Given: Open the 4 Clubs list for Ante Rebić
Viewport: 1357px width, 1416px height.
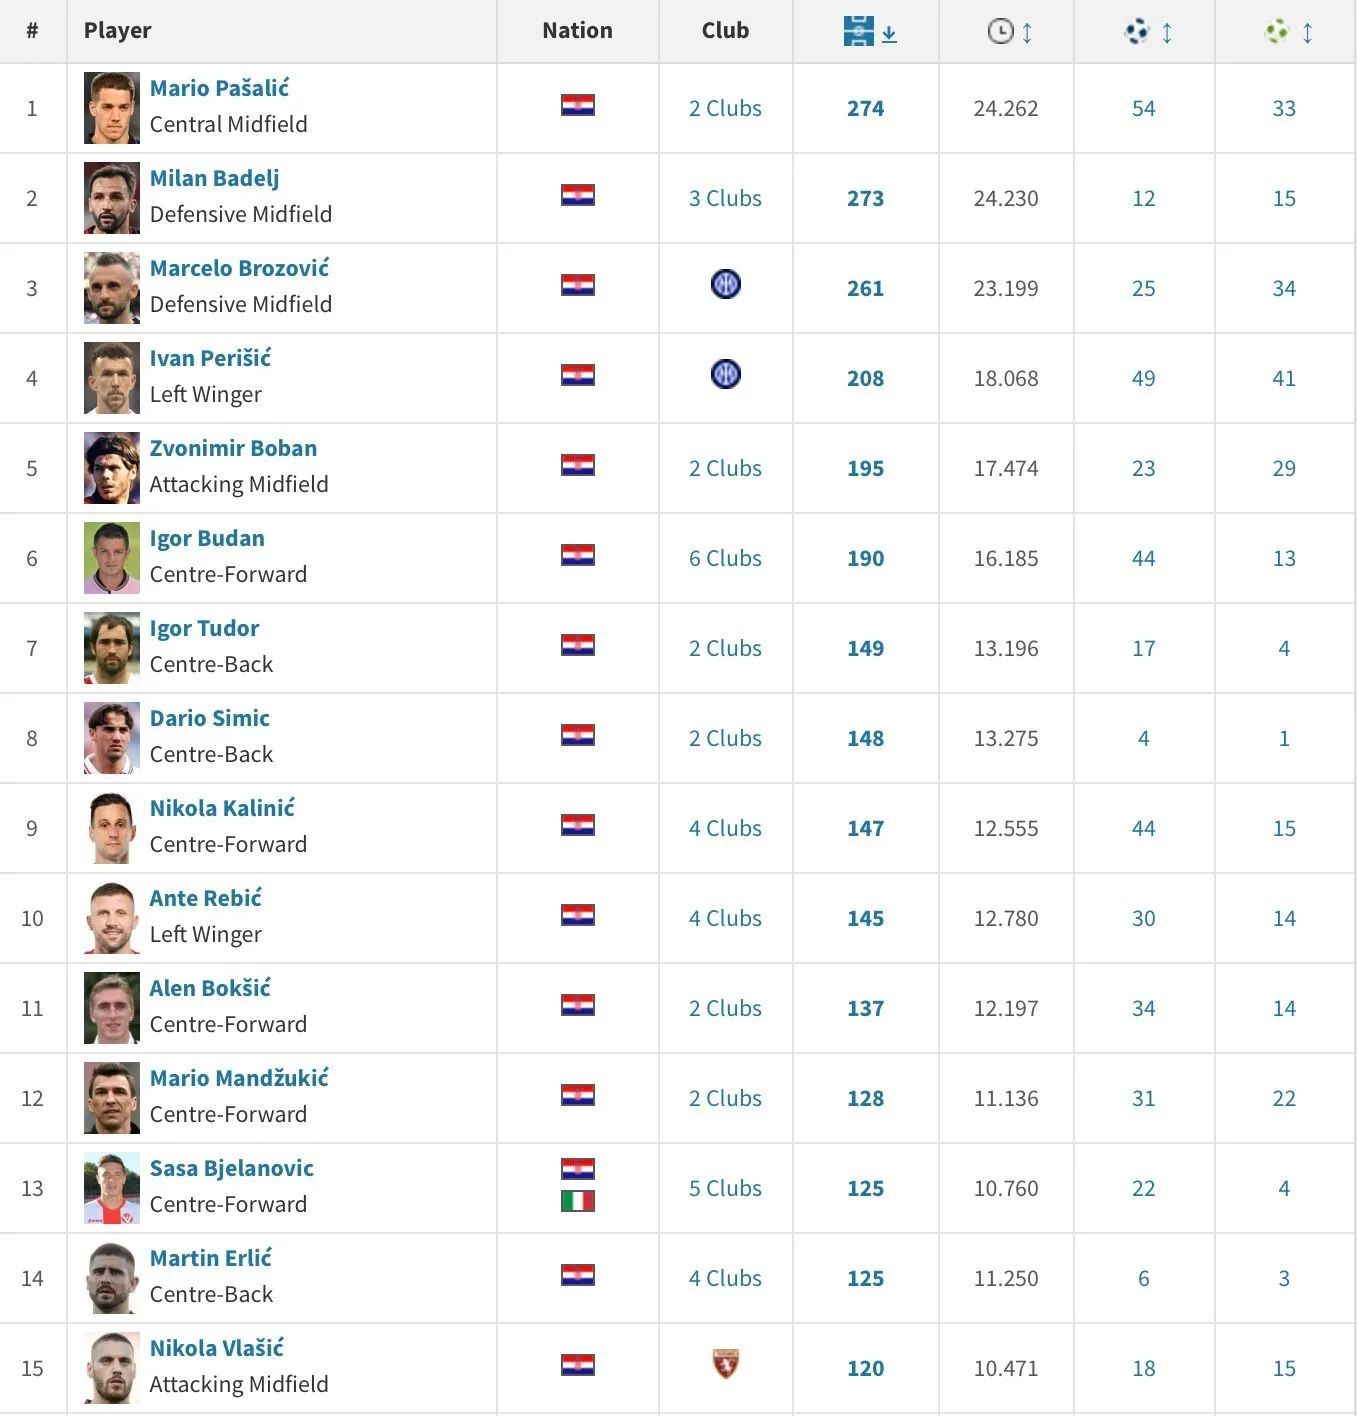Looking at the screenshot, I should [725, 918].
